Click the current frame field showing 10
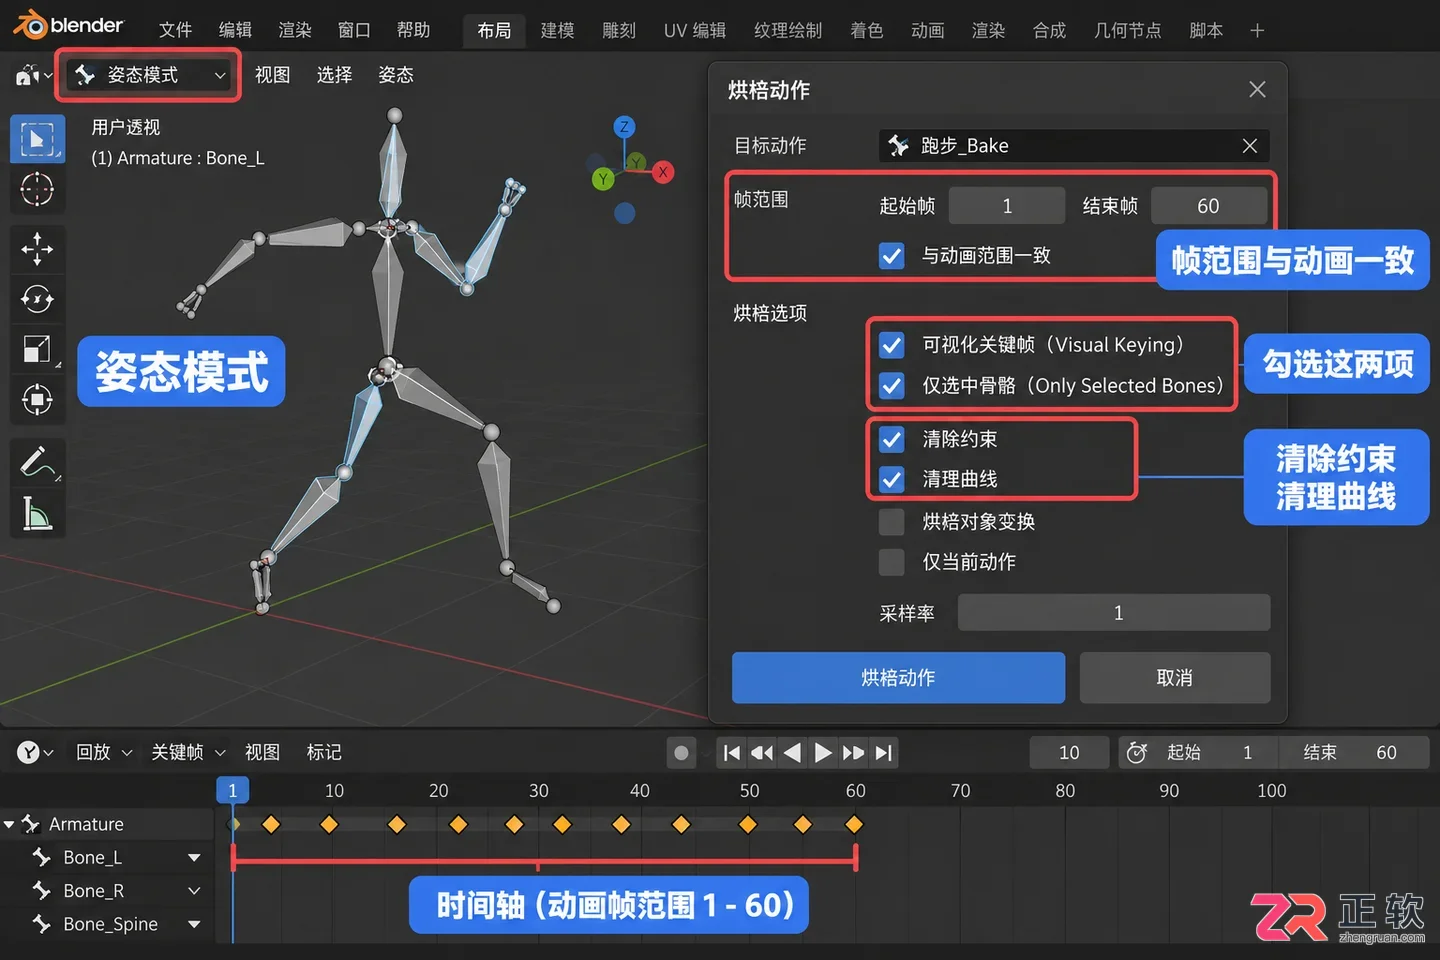 (x=1069, y=752)
